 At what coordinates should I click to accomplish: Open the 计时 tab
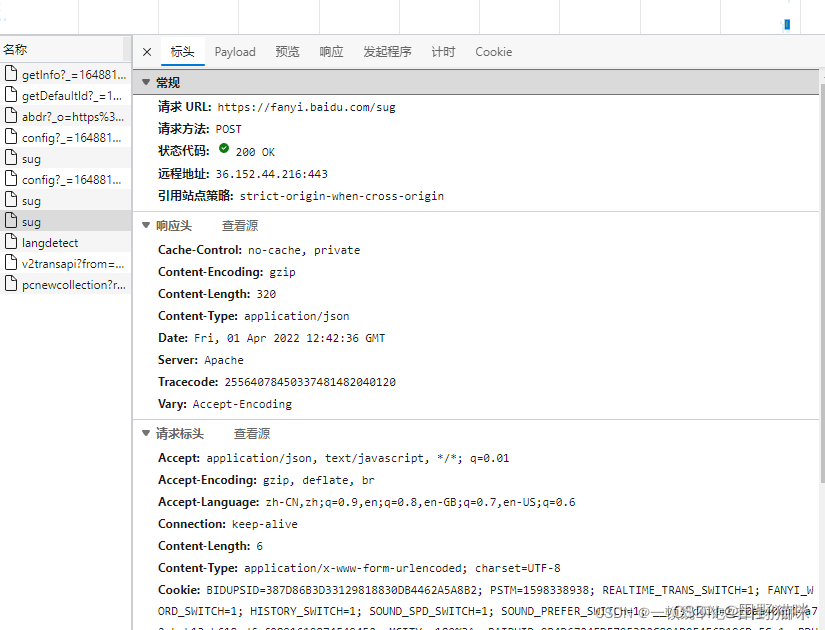[443, 52]
